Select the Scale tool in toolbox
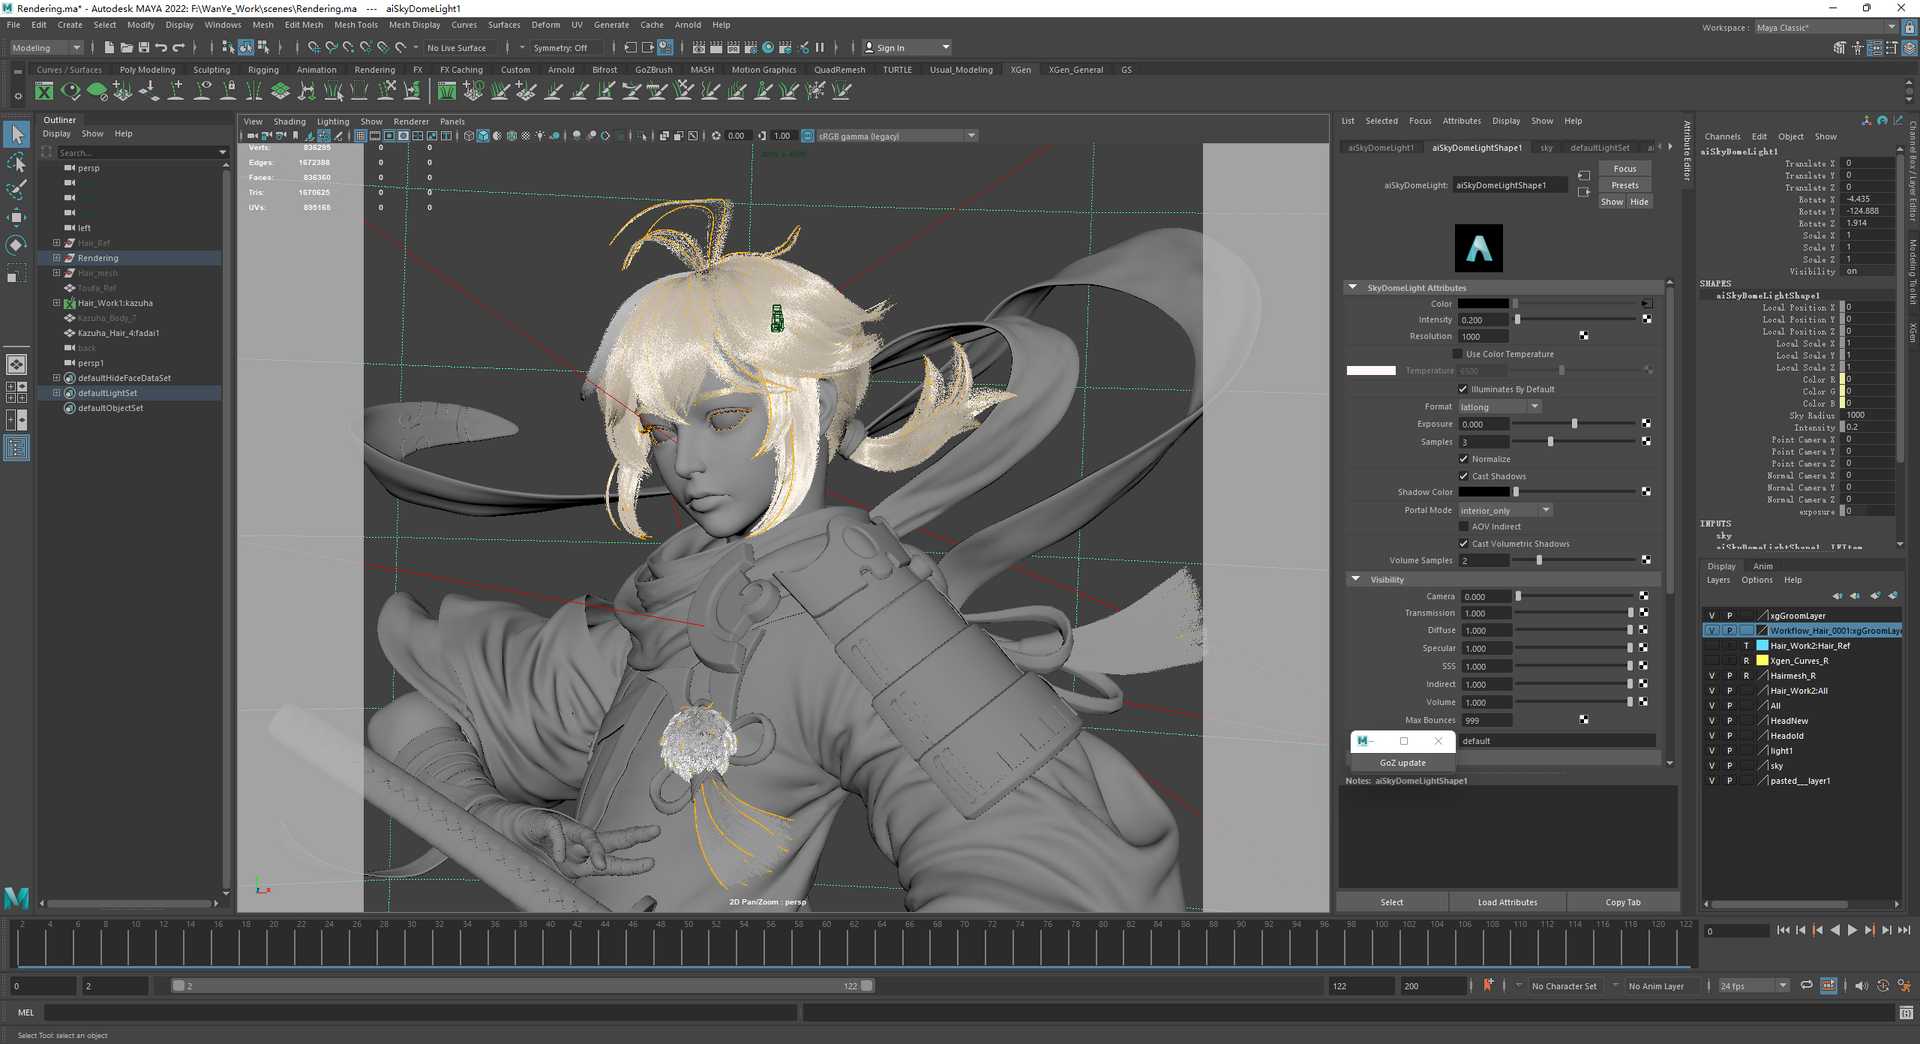 (17, 273)
